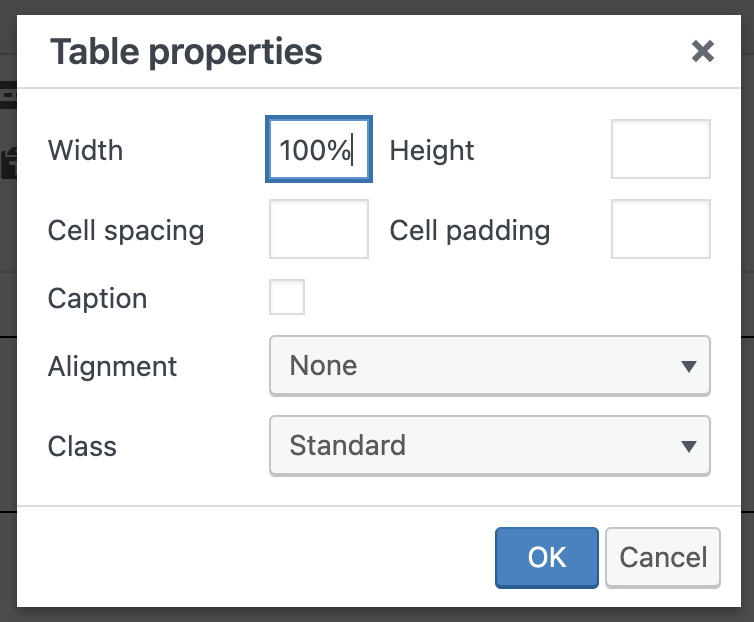Click the Caption label text
This screenshot has width=754, height=622.
point(97,299)
